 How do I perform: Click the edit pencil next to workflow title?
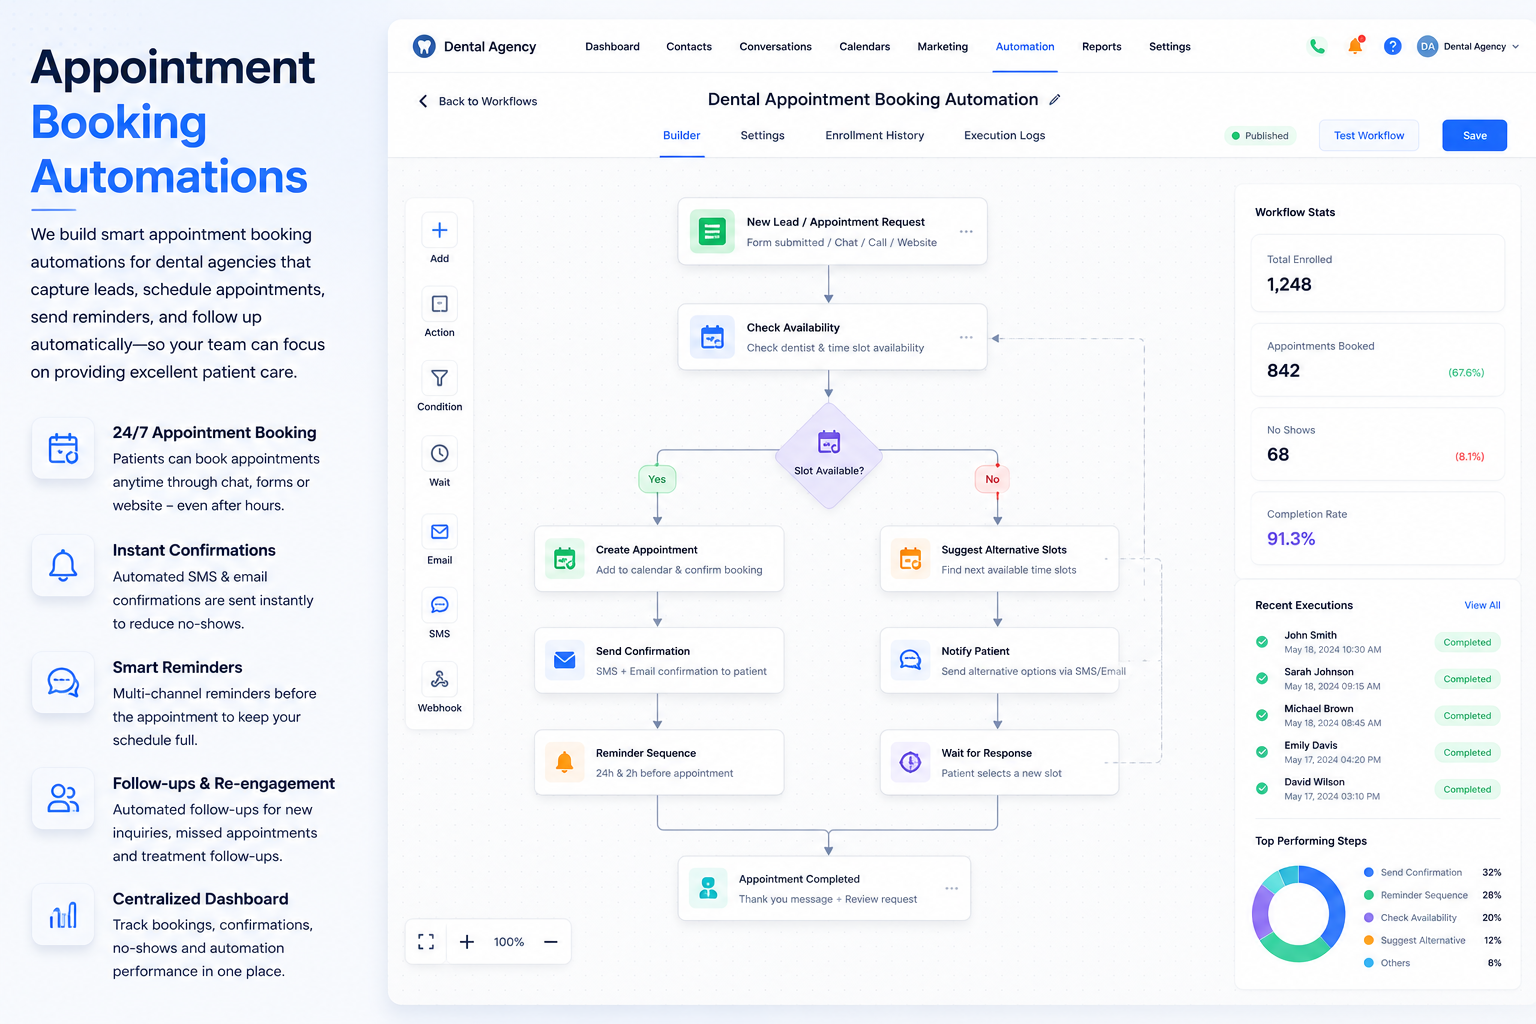(1055, 100)
